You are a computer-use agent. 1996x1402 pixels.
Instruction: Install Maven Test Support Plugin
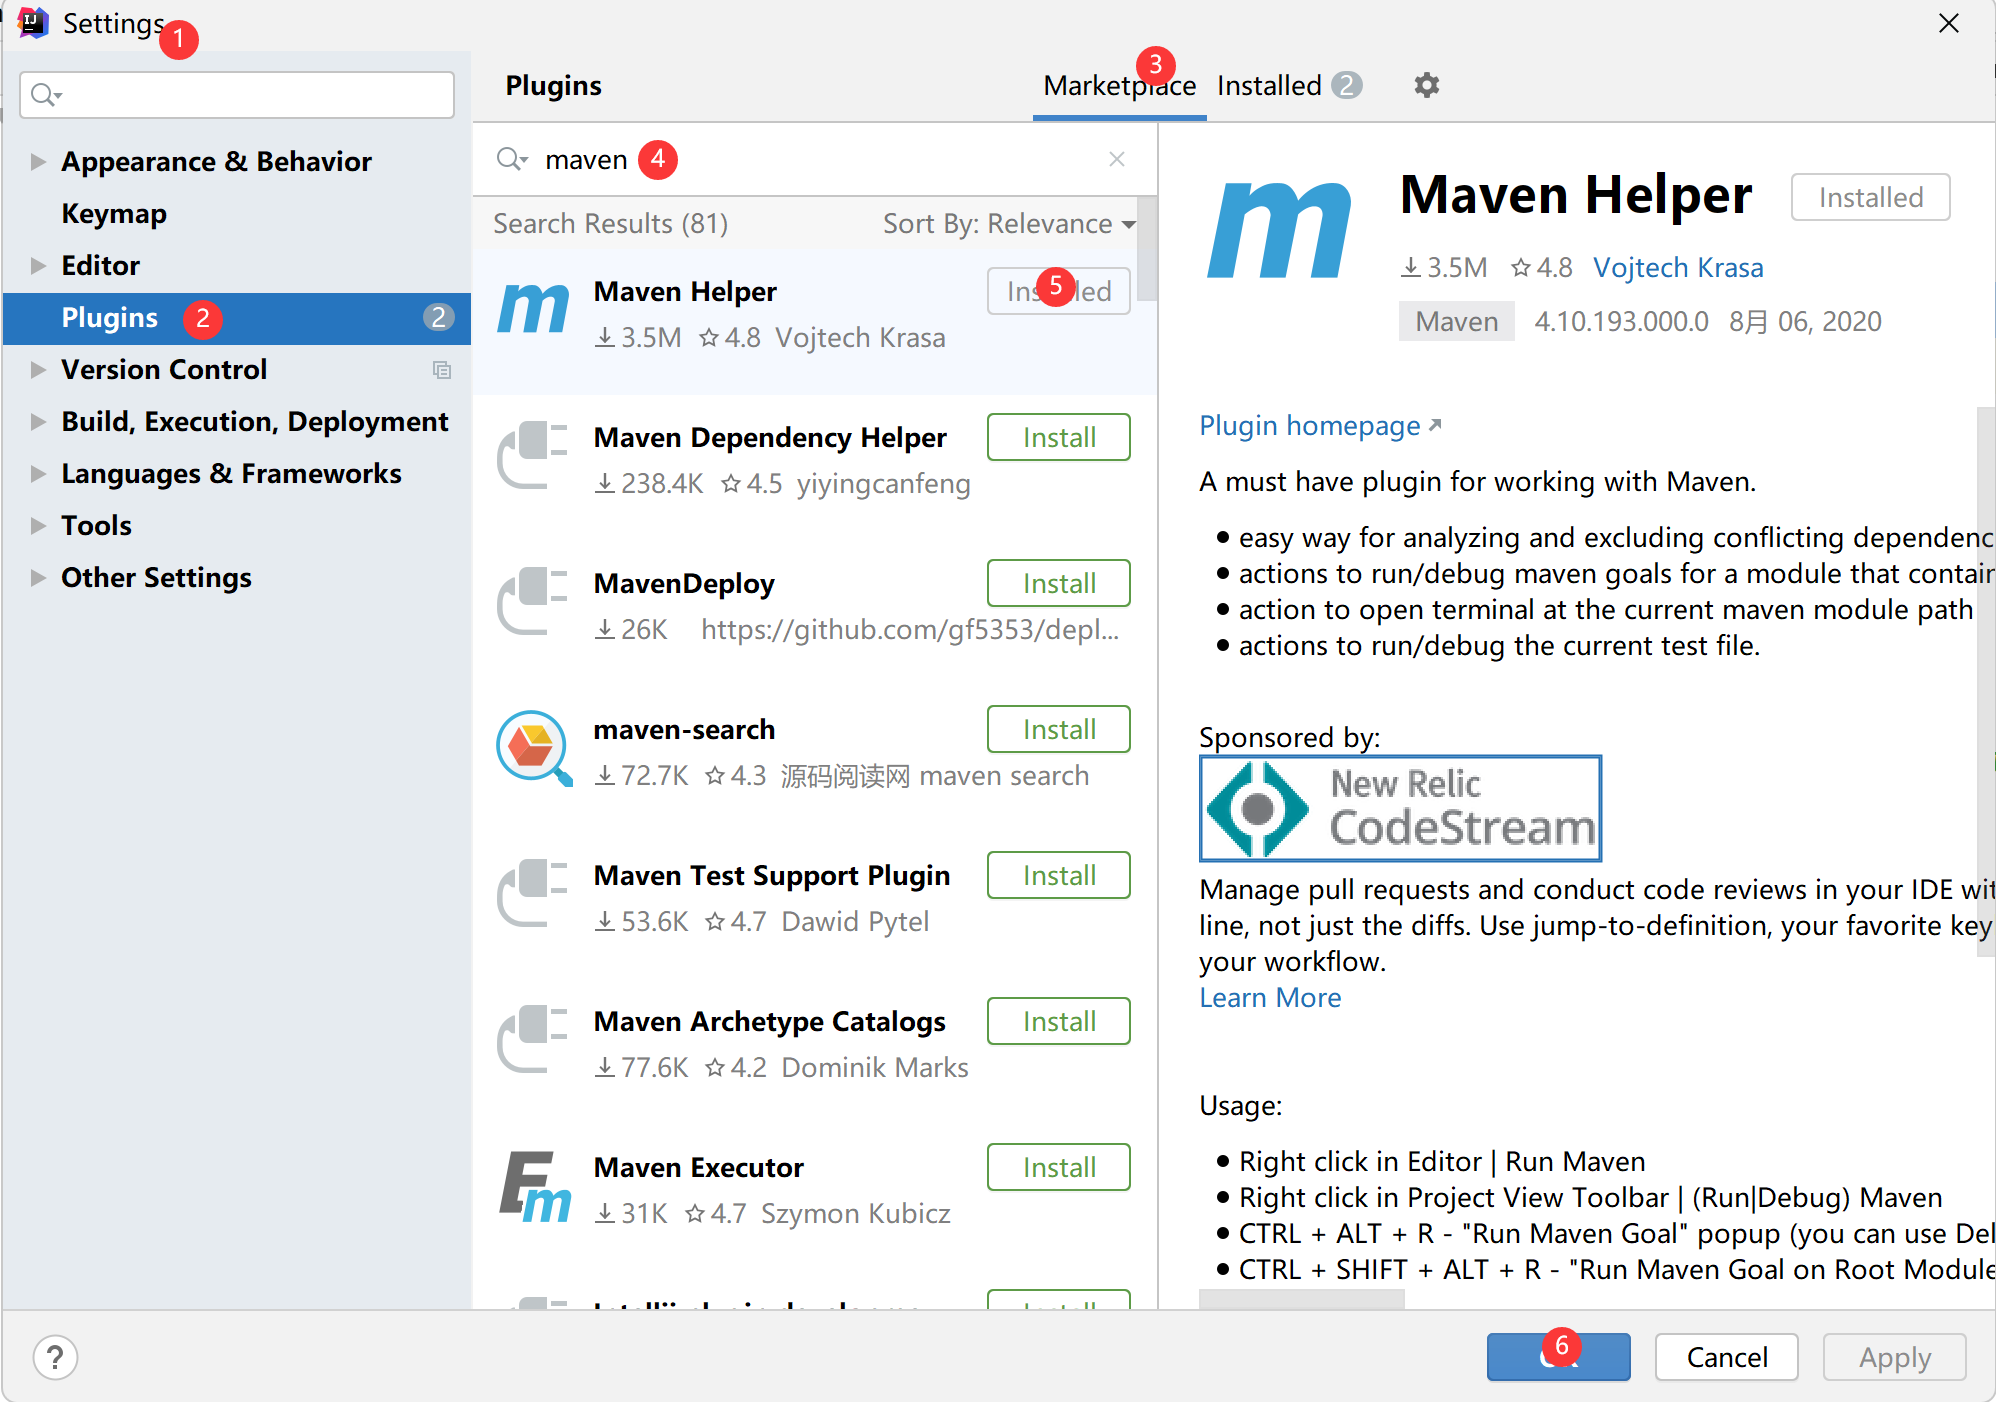coord(1058,875)
